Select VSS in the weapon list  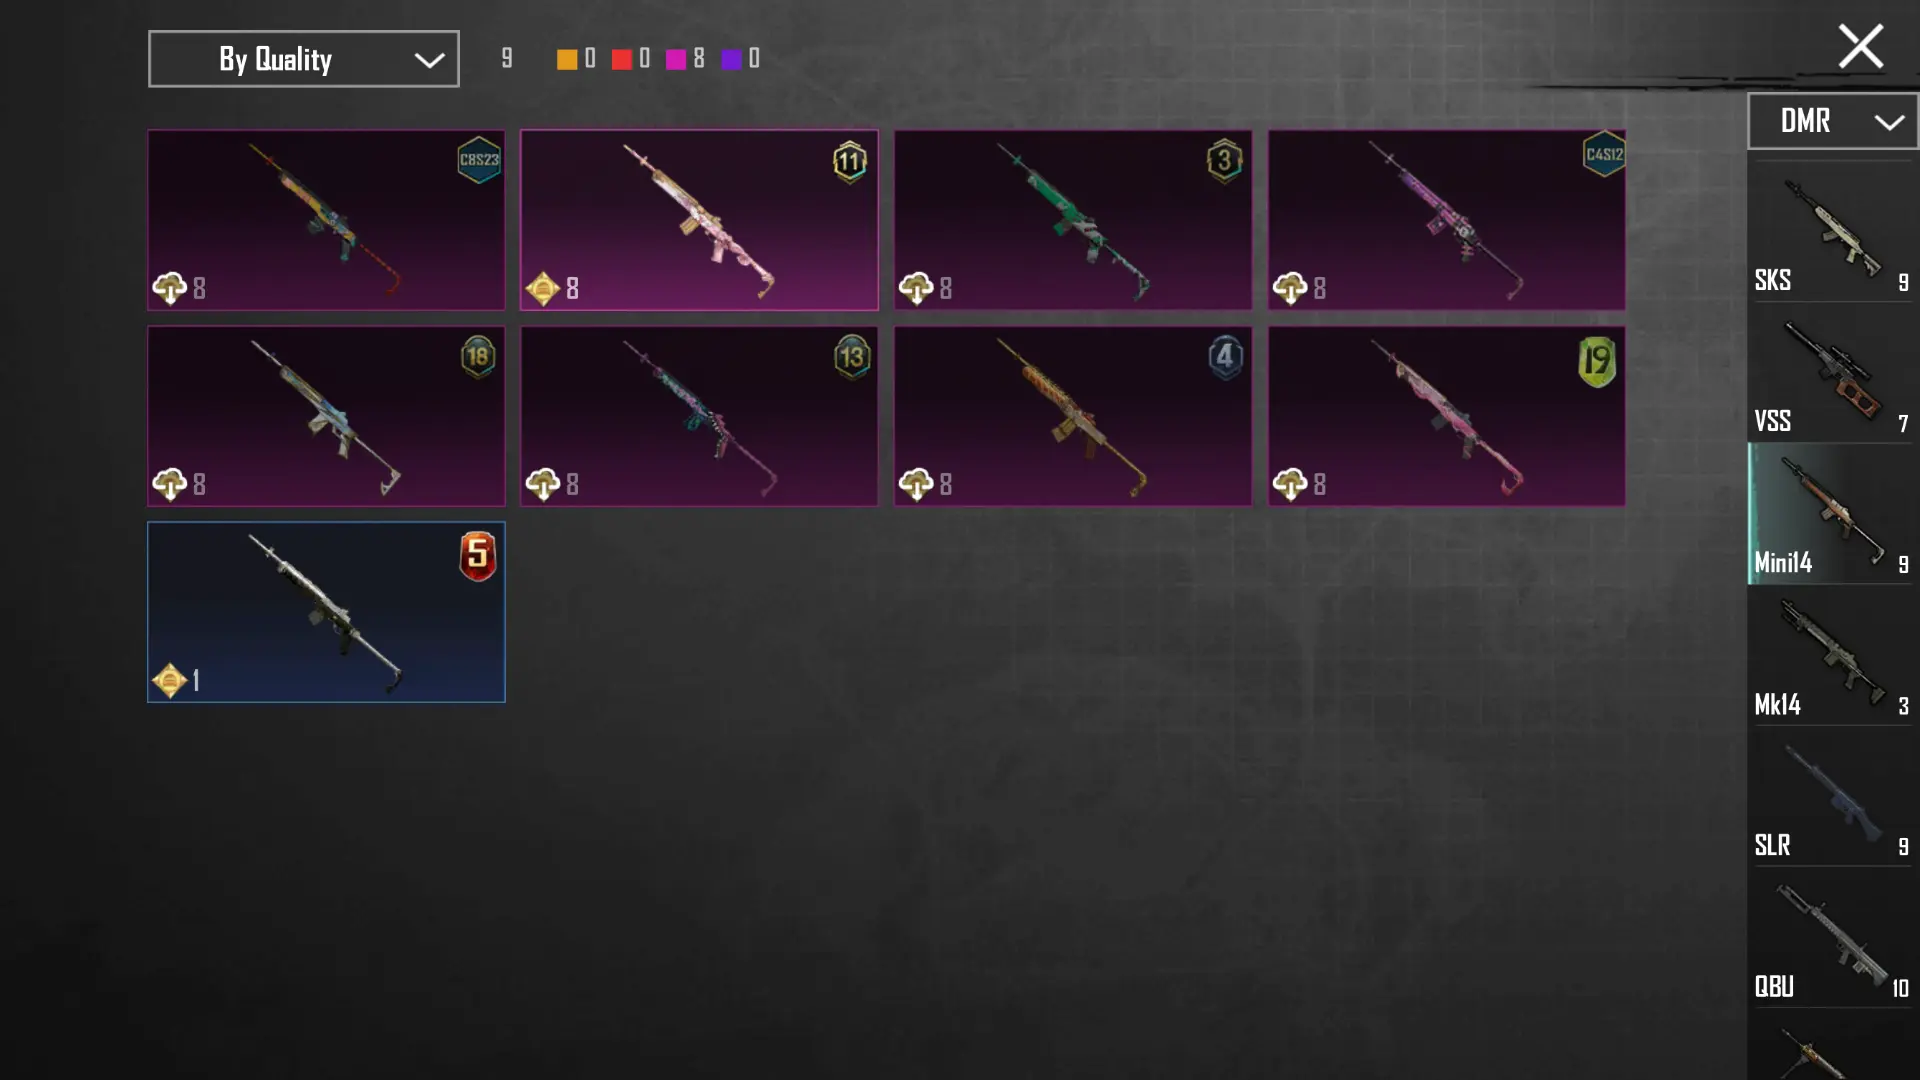[x=1832, y=373]
